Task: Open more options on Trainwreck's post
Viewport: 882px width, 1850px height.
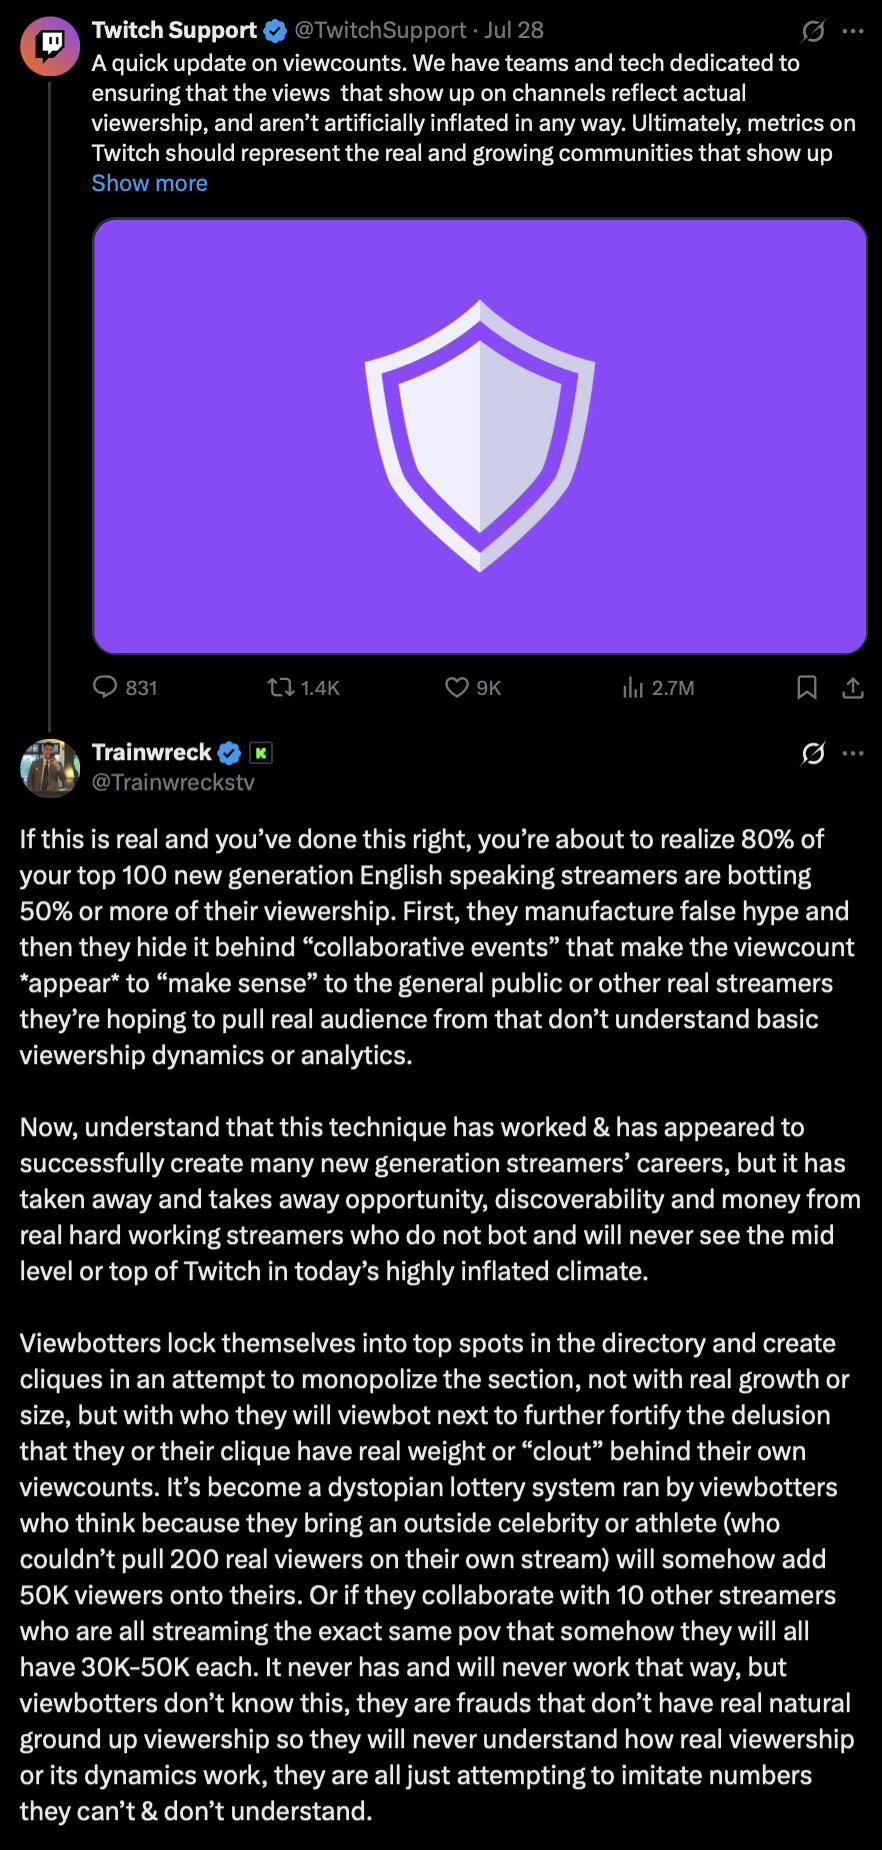Action: tap(853, 753)
